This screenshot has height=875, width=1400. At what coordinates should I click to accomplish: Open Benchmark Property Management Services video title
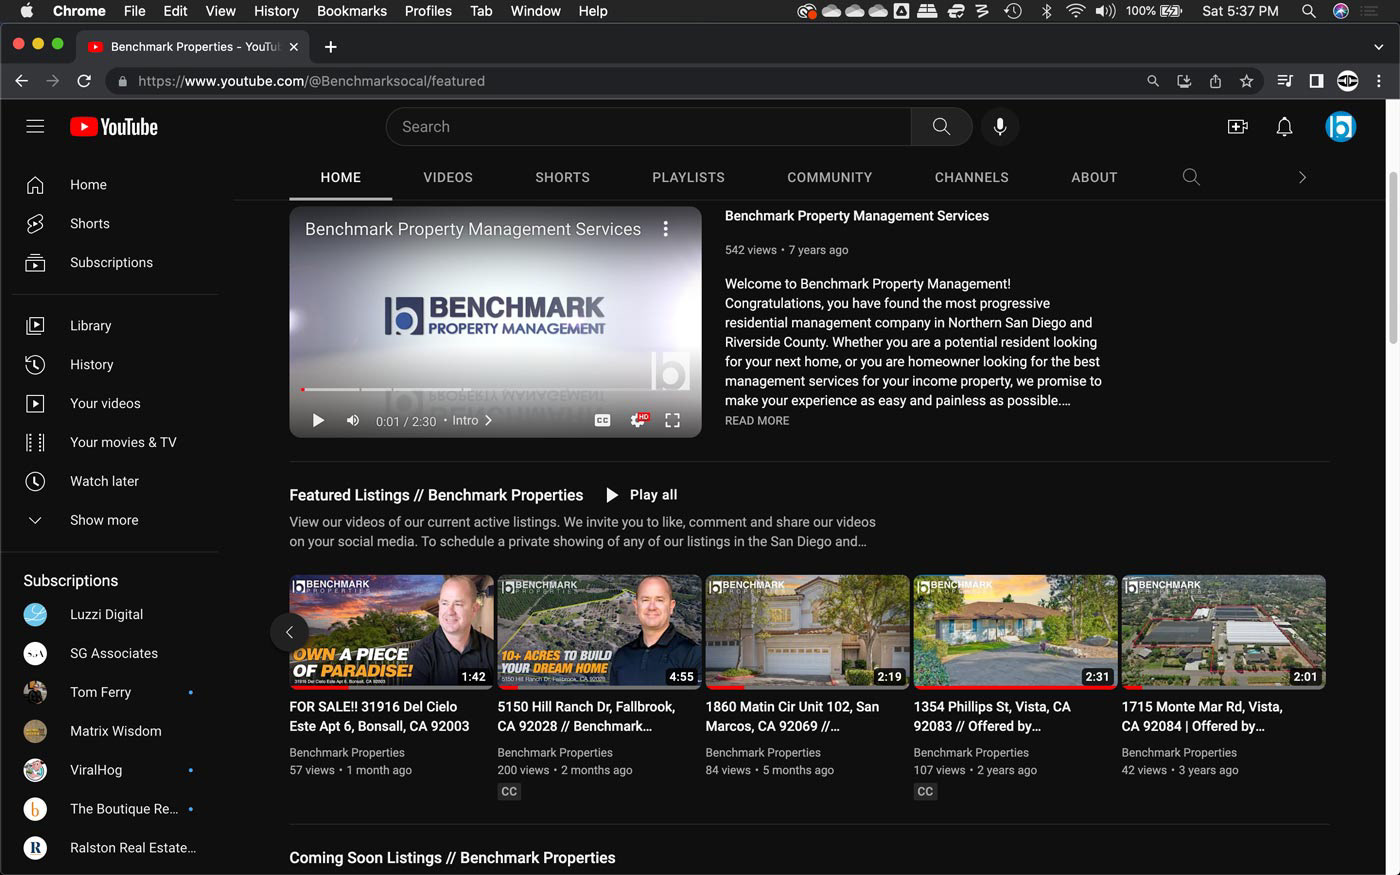(x=857, y=216)
